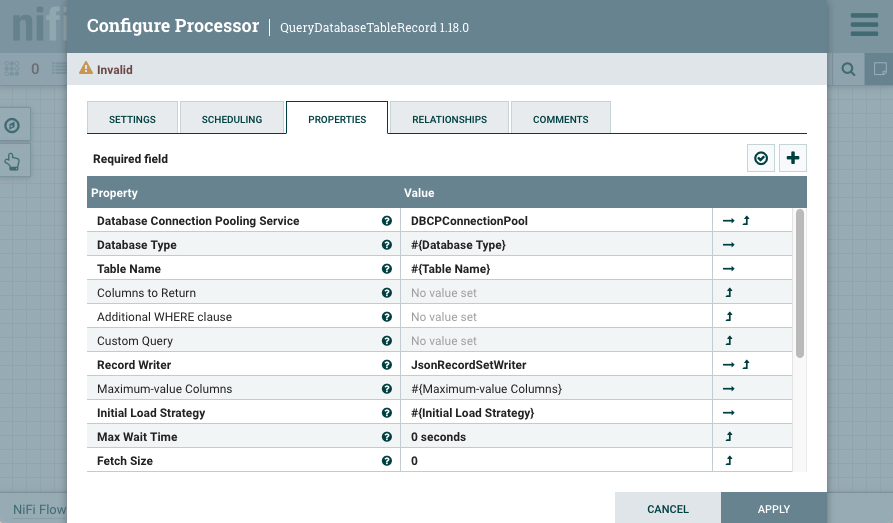Go to DBCPConnectionPool service using arrow

coord(728,221)
